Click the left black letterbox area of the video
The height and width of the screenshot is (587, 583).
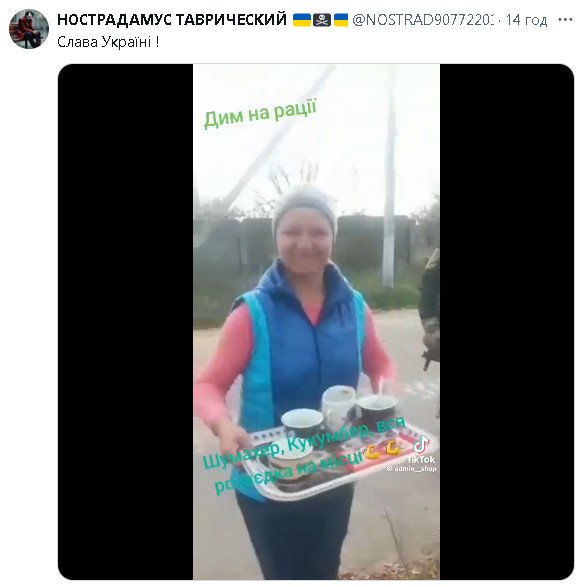pos(125,322)
